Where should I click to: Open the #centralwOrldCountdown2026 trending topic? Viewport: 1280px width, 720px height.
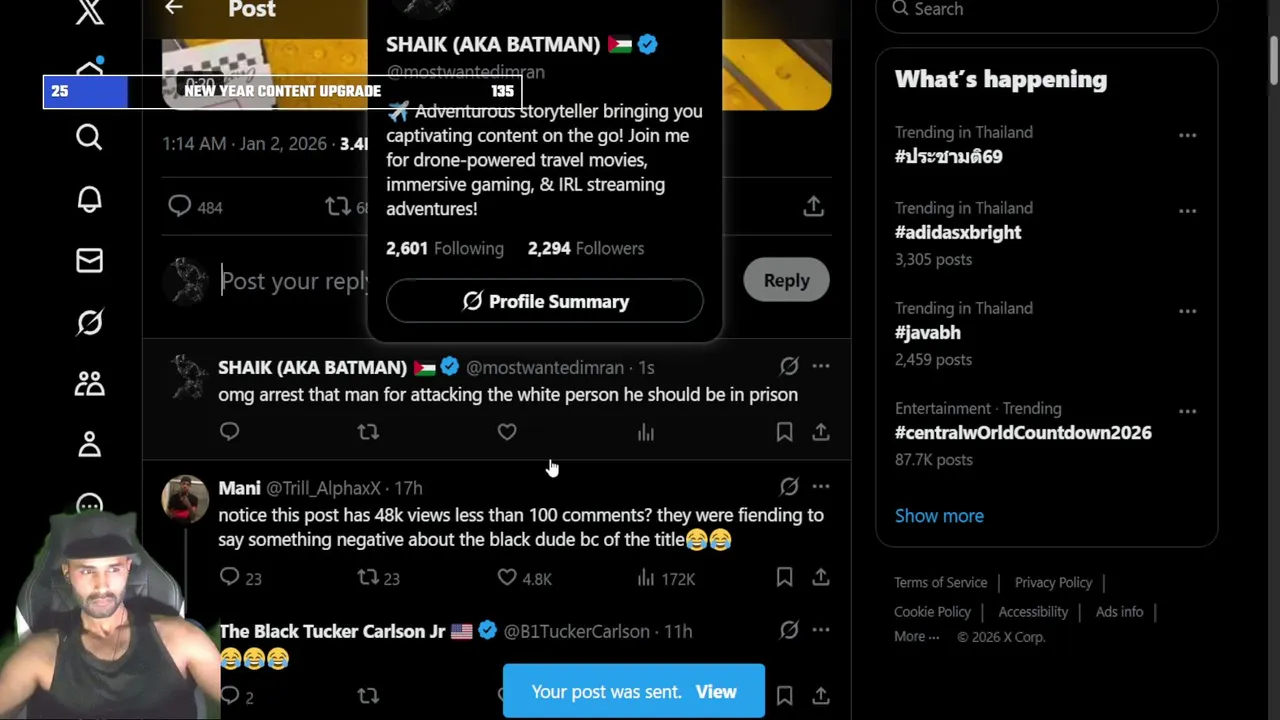(x=1023, y=433)
